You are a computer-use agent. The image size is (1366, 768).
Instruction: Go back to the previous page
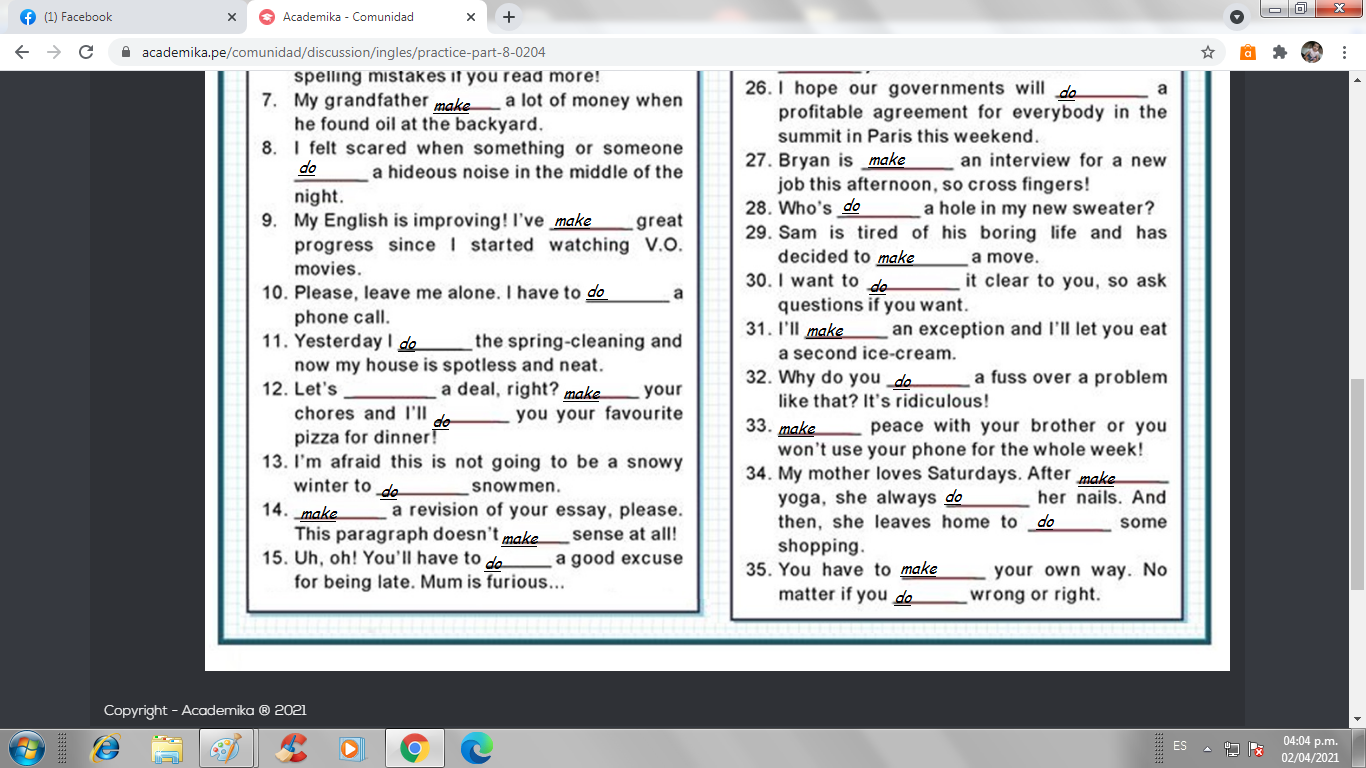pos(22,52)
